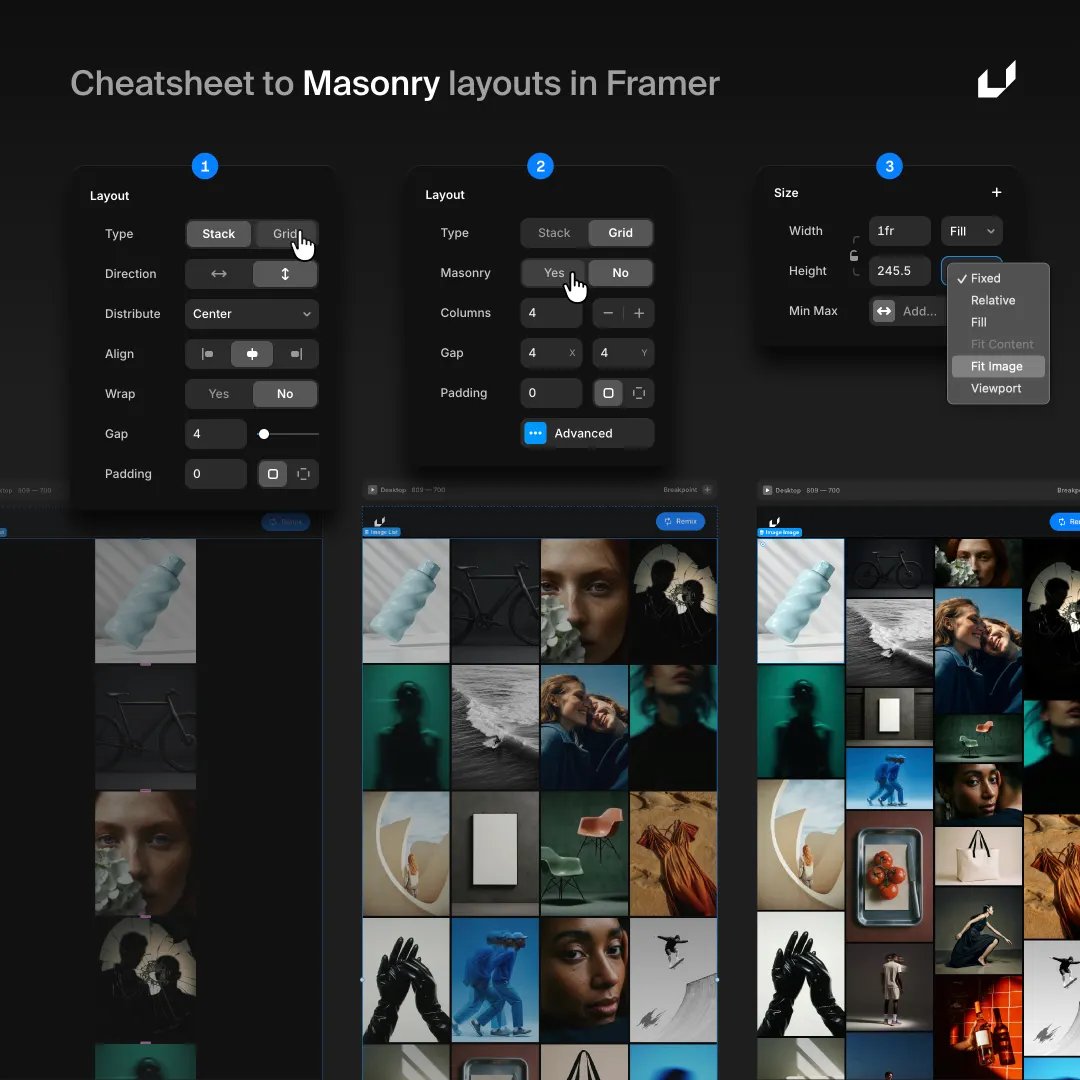
Task: Click play icon beside middle Desktop label
Action: pyautogui.click(x=373, y=490)
